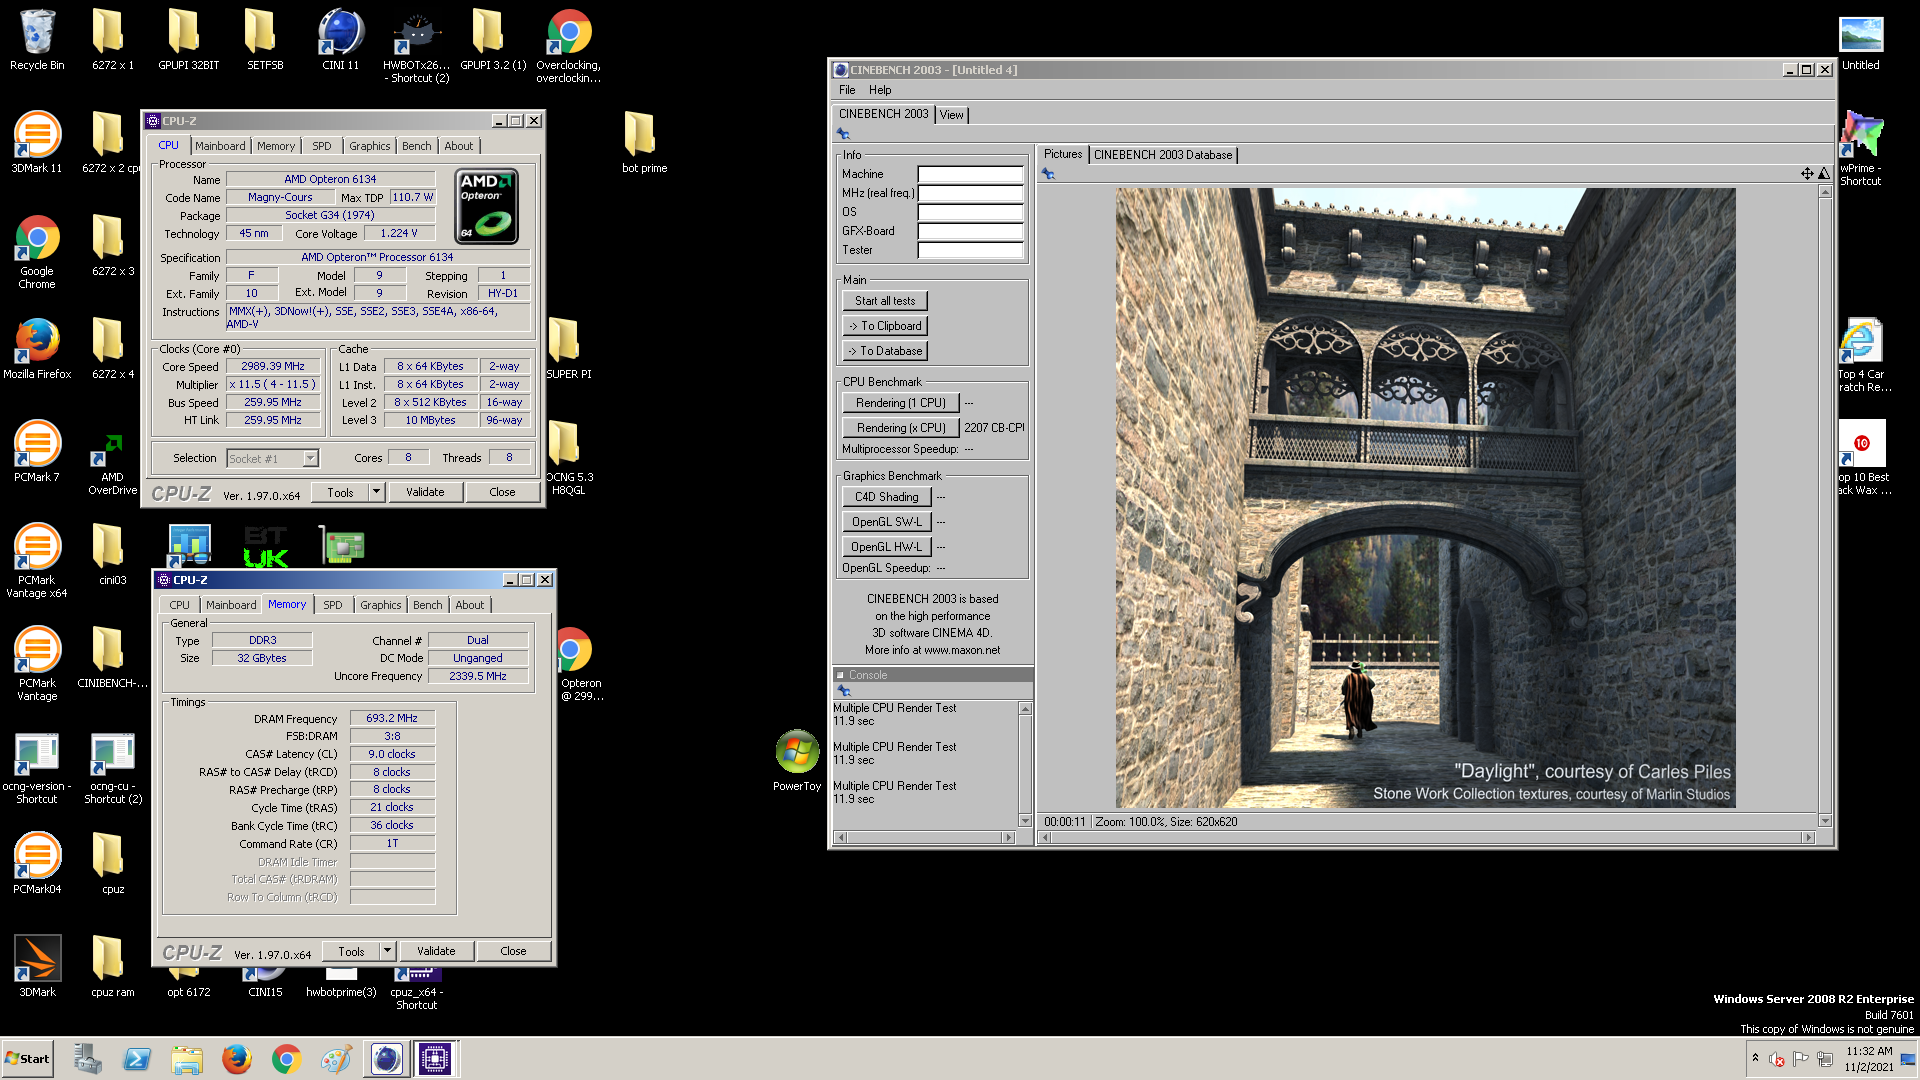Click Validate in upper CPU-Z window
This screenshot has width=1920, height=1080.
pyautogui.click(x=425, y=492)
